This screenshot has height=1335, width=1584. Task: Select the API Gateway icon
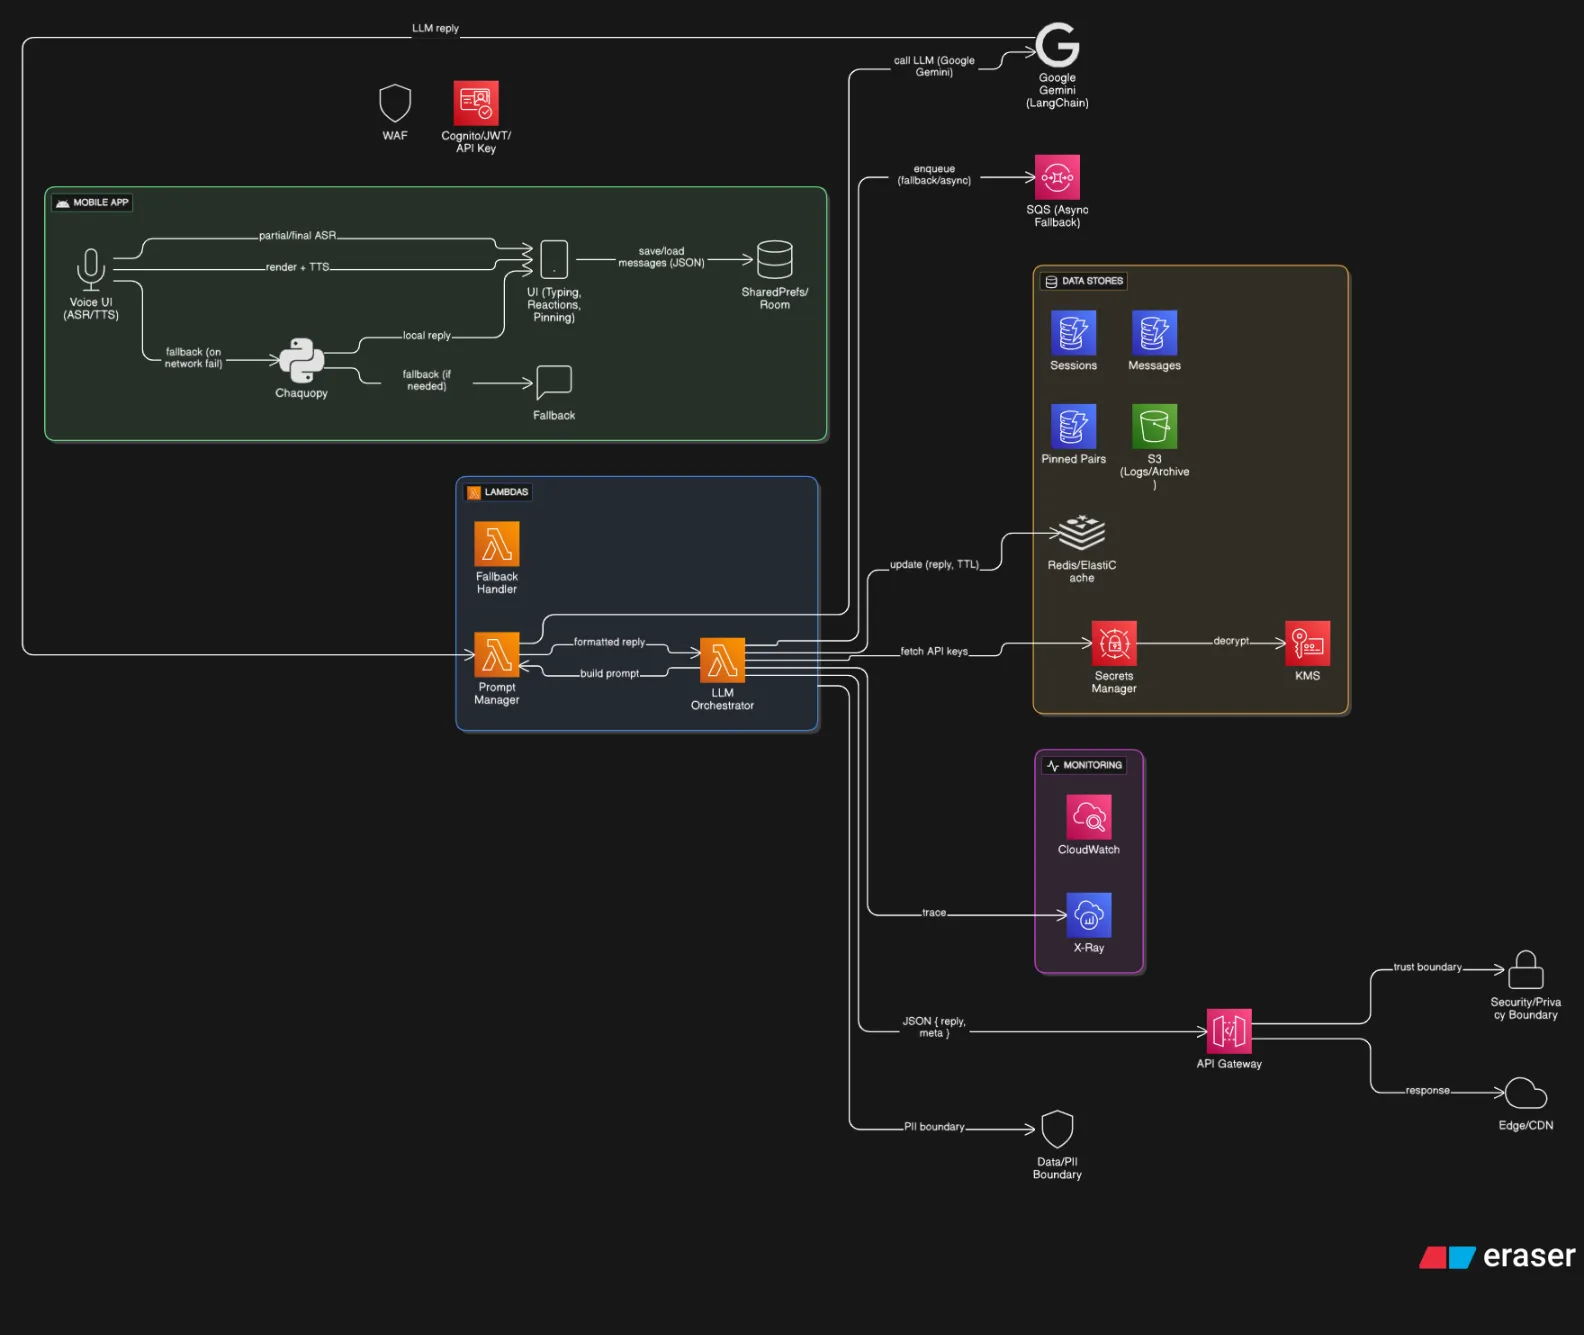(1229, 1031)
